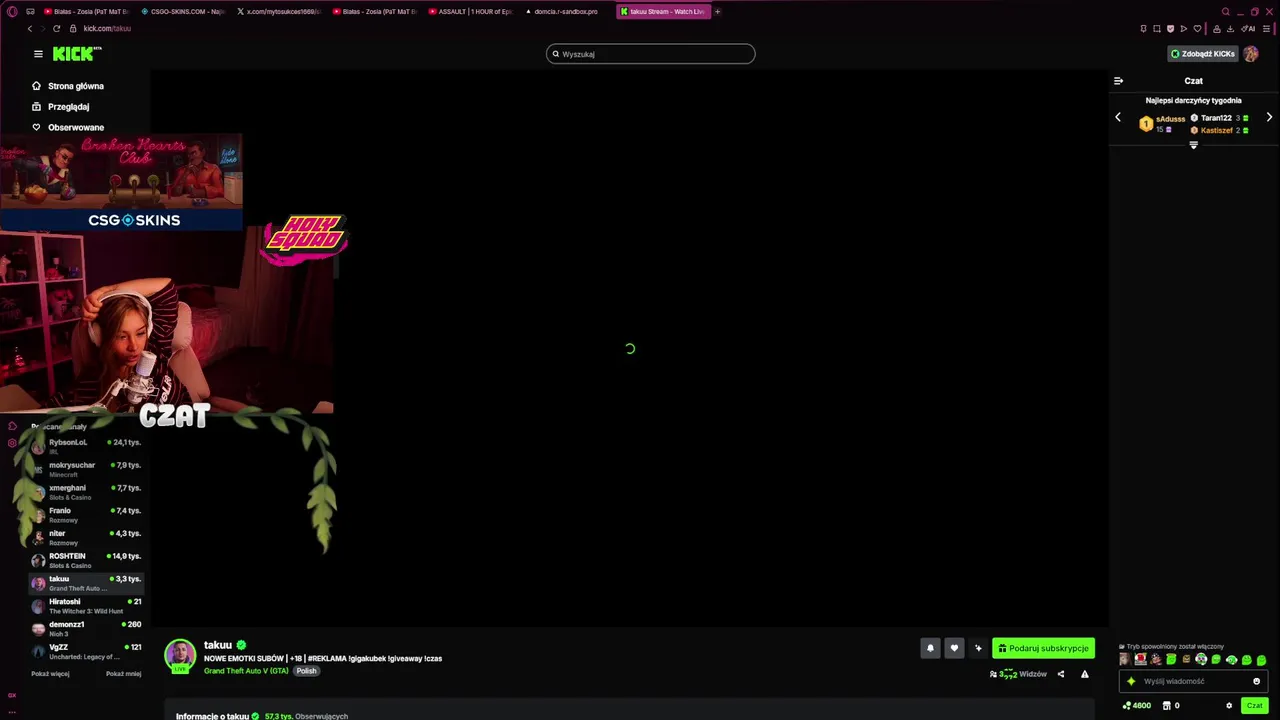Click the browser address bar kick.com/takuu
This screenshot has height=720, width=1280.
tap(107, 28)
